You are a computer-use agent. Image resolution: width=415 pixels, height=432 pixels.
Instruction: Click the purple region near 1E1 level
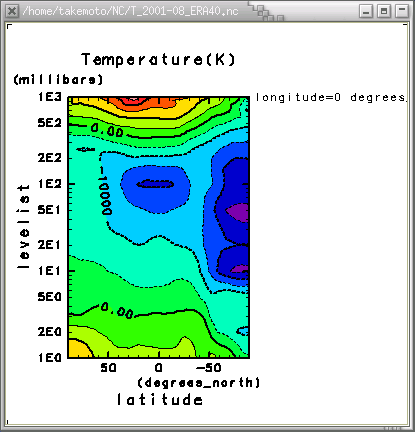(241, 269)
